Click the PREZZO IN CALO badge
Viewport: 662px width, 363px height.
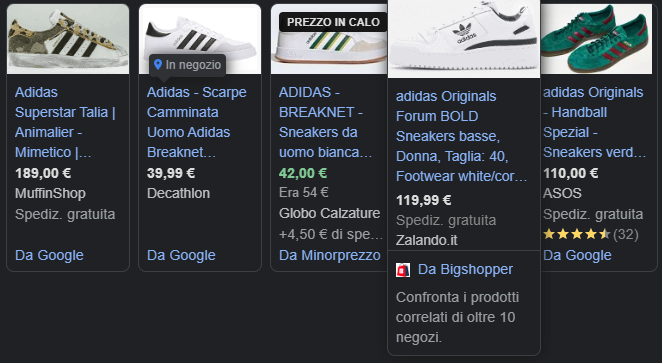(x=333, y=22)
